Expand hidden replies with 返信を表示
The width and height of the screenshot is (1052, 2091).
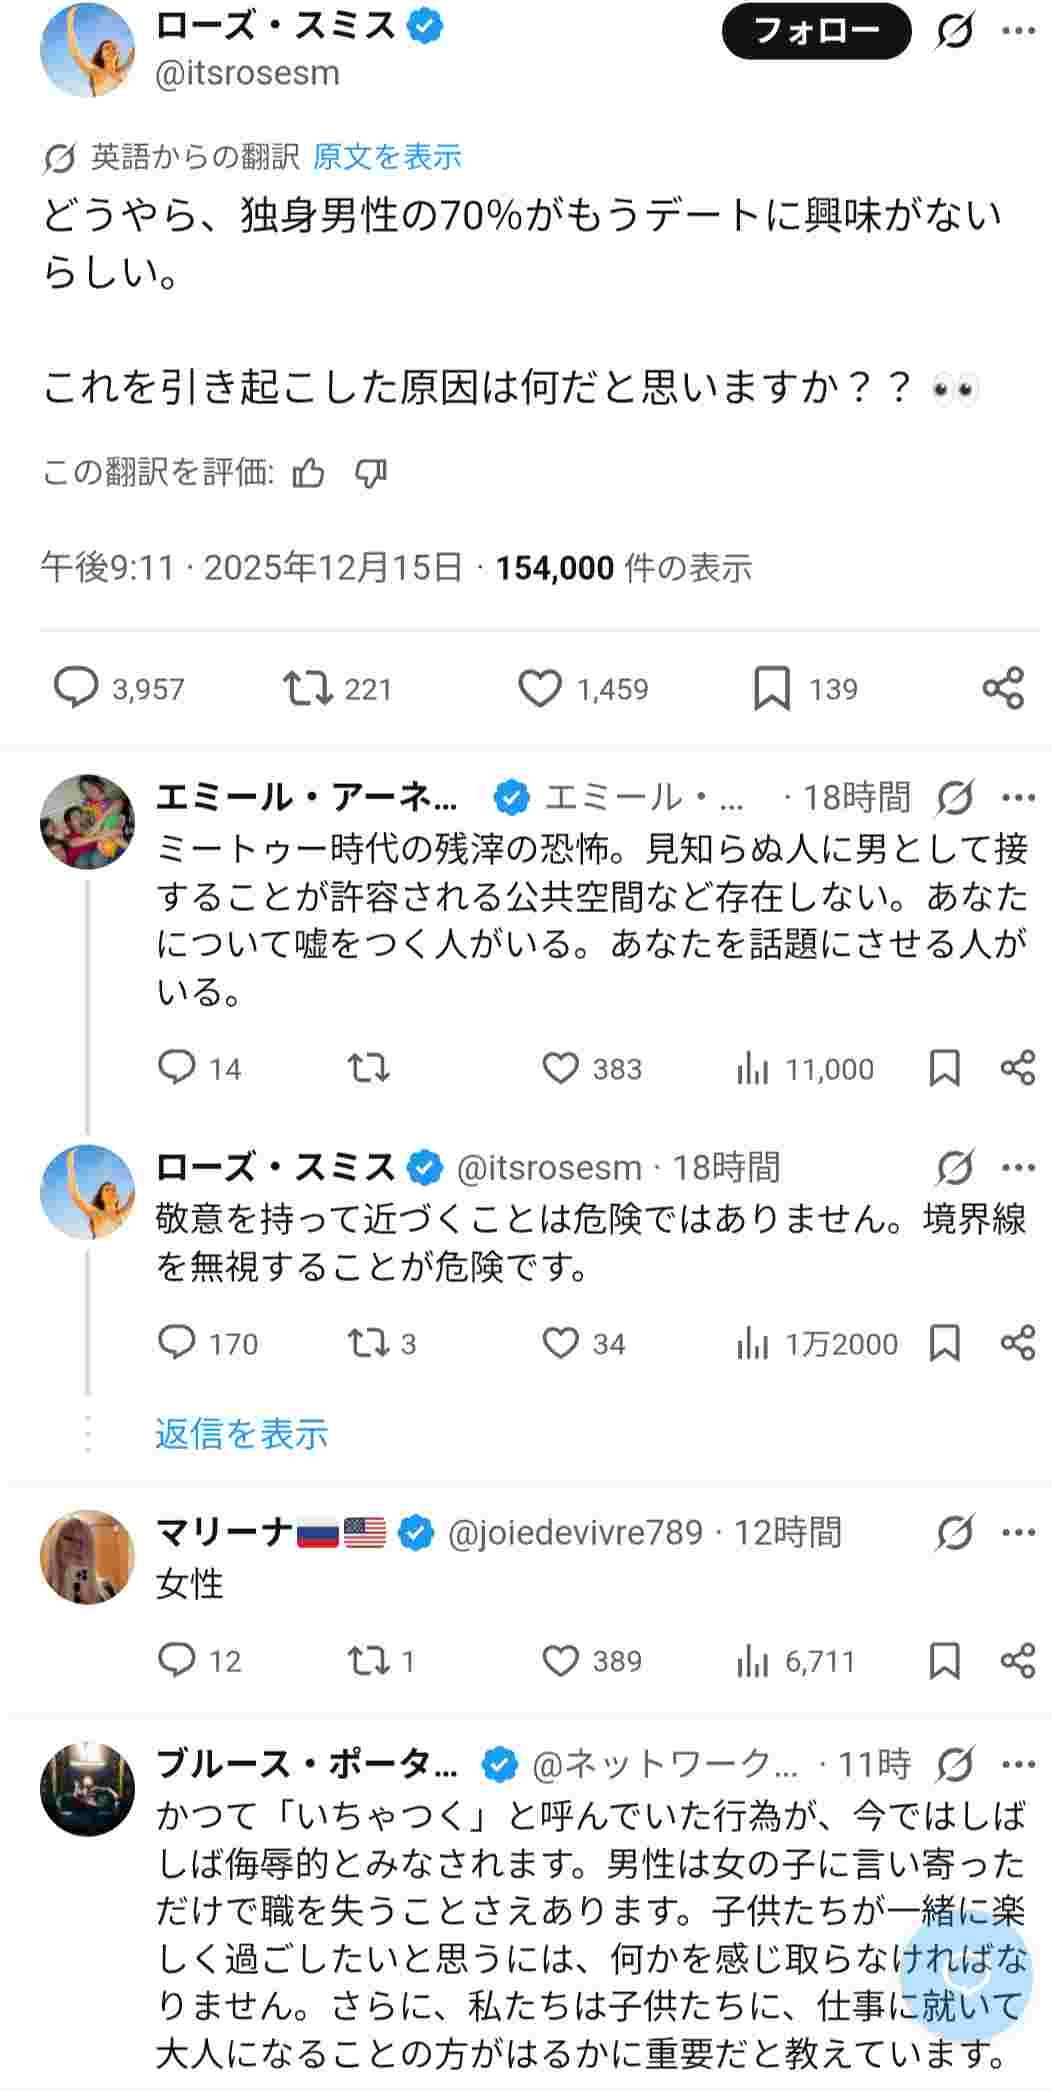(x=241, y=1434)
